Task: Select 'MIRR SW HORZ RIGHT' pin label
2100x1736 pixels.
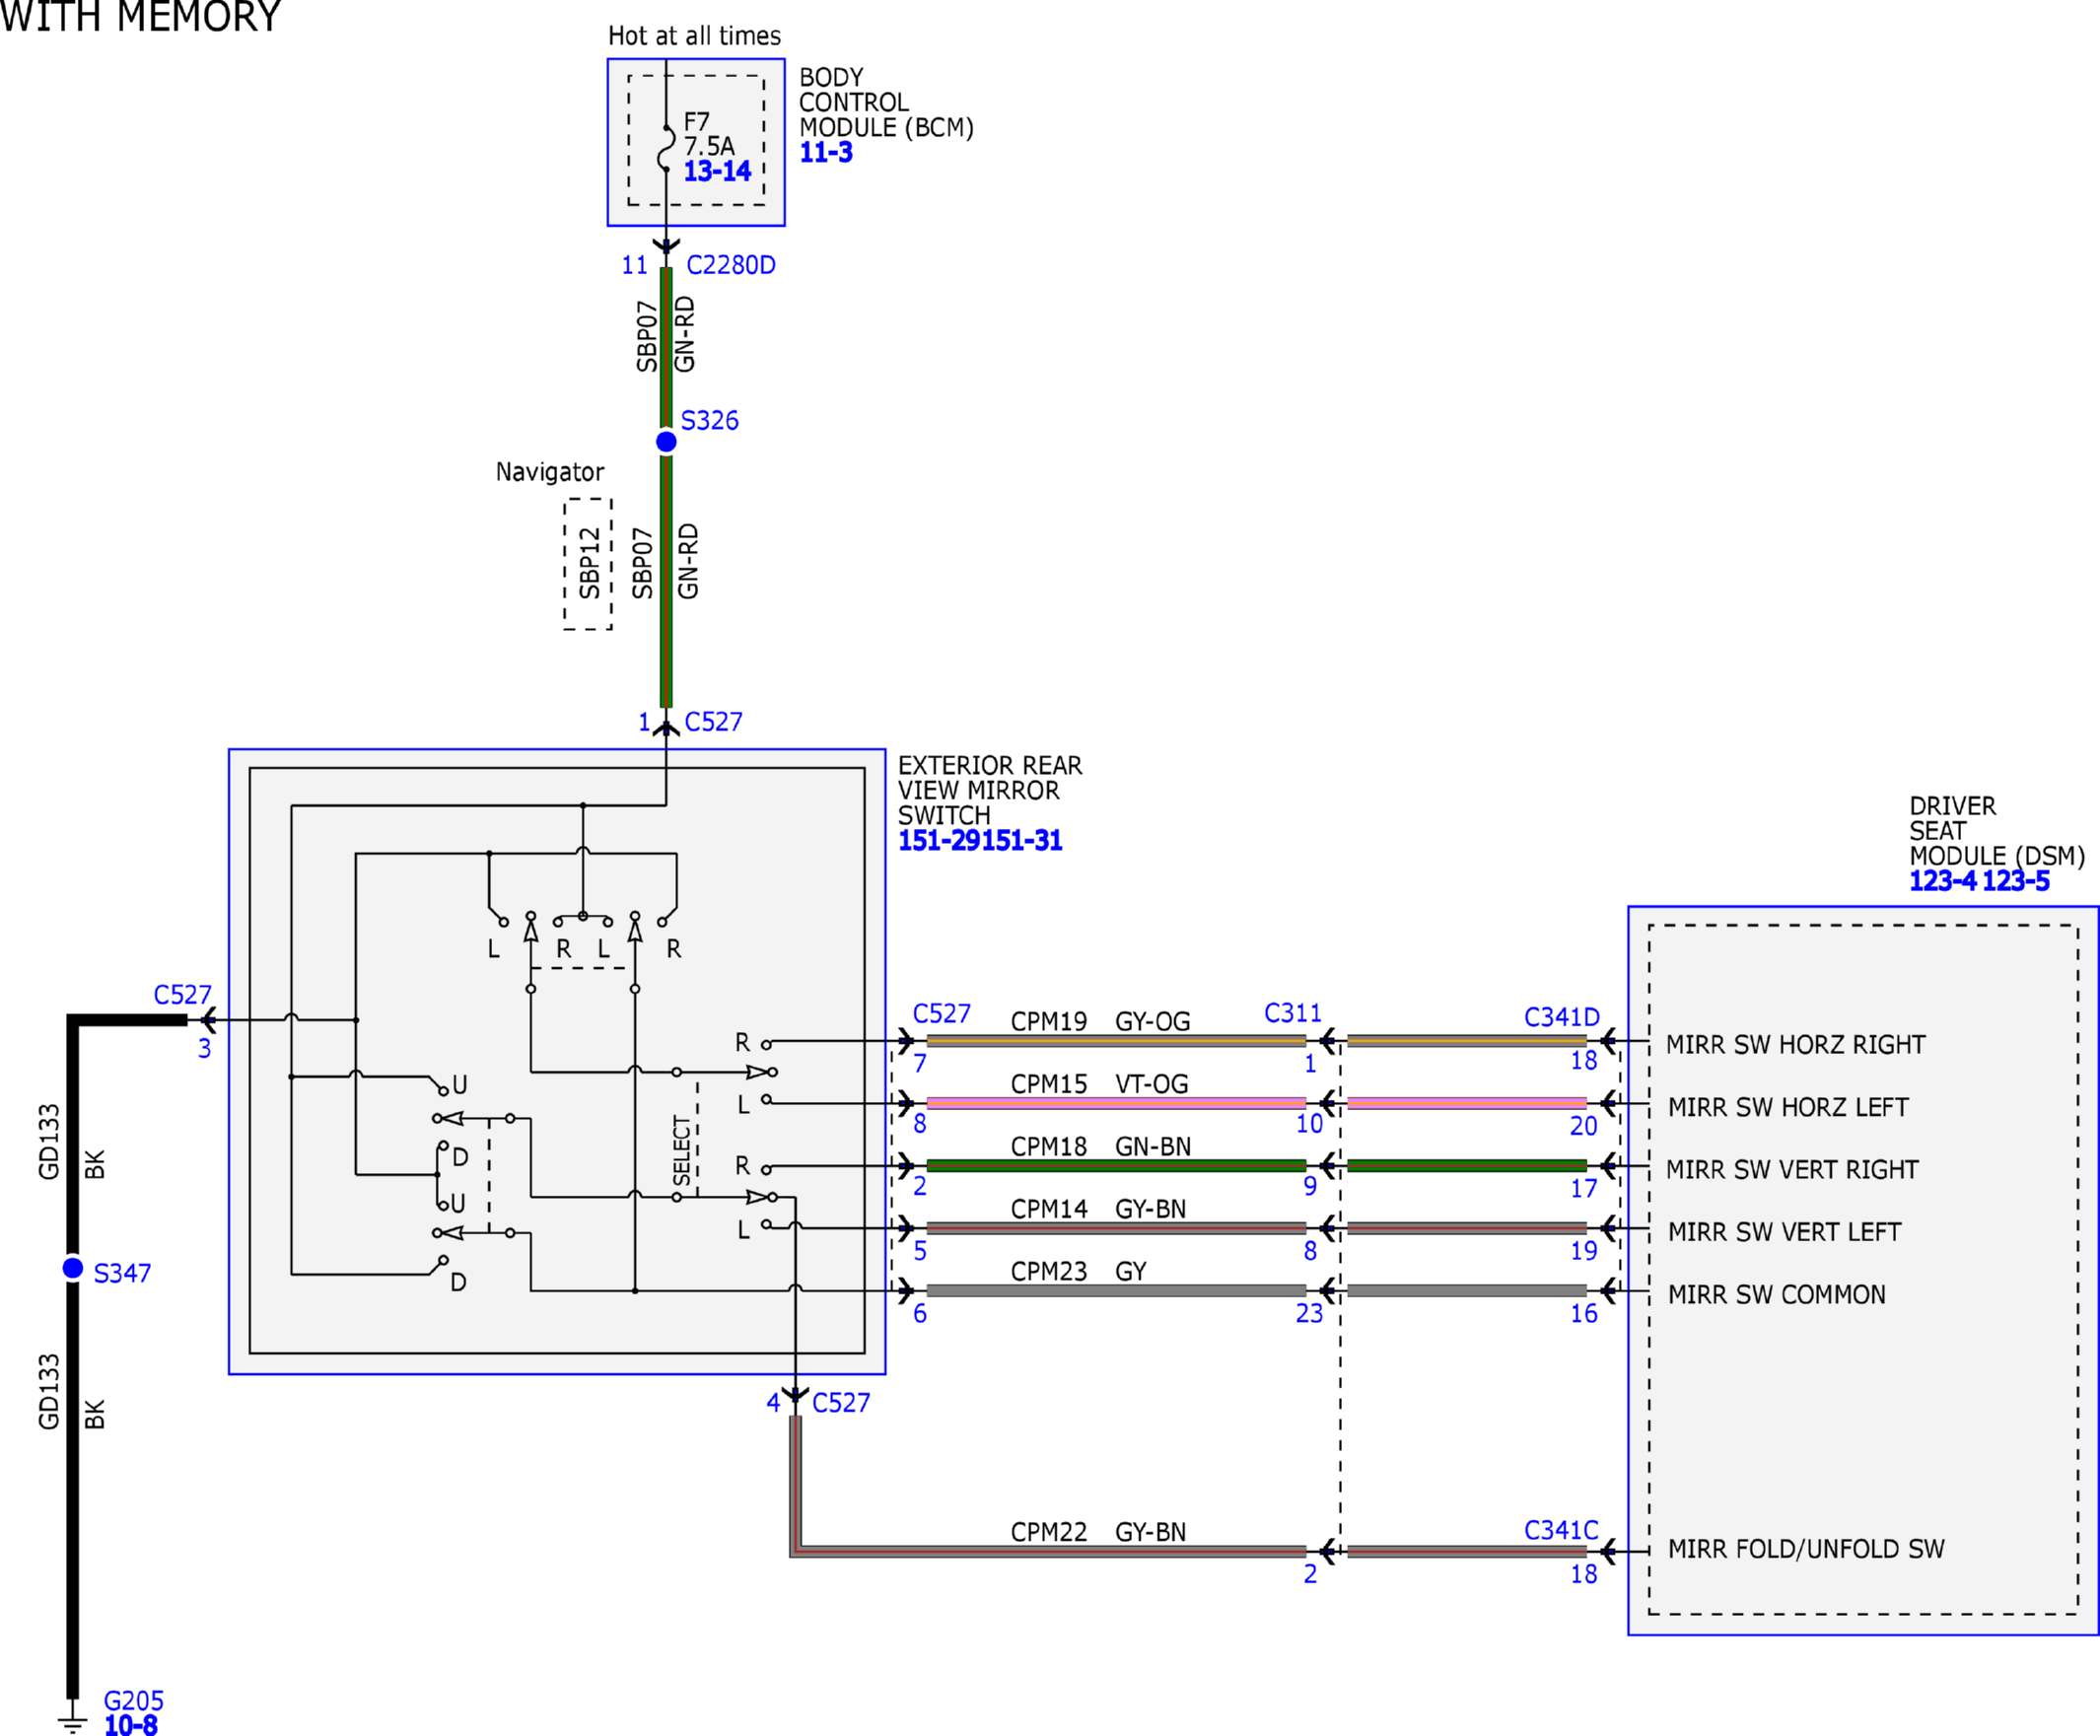Action: pos(1796,1045)
